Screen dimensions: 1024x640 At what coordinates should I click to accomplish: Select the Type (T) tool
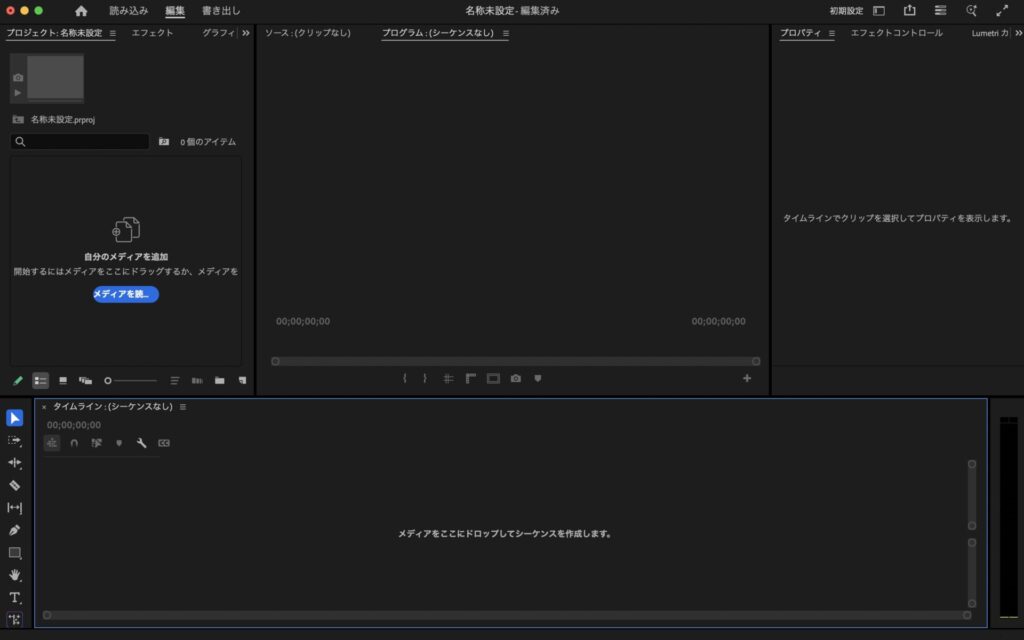click(x=14, y=597)
